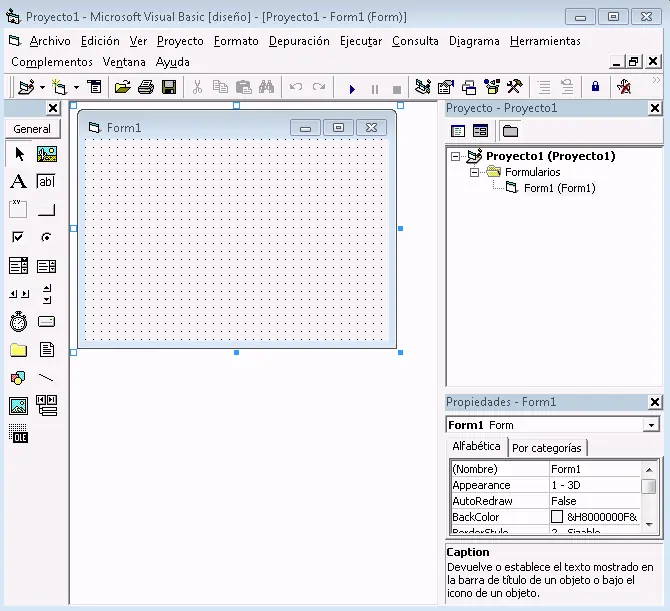Select the Appearance property row
This screenshot has height=611, width=670.
pyautogui.click(x=546, y=485)
